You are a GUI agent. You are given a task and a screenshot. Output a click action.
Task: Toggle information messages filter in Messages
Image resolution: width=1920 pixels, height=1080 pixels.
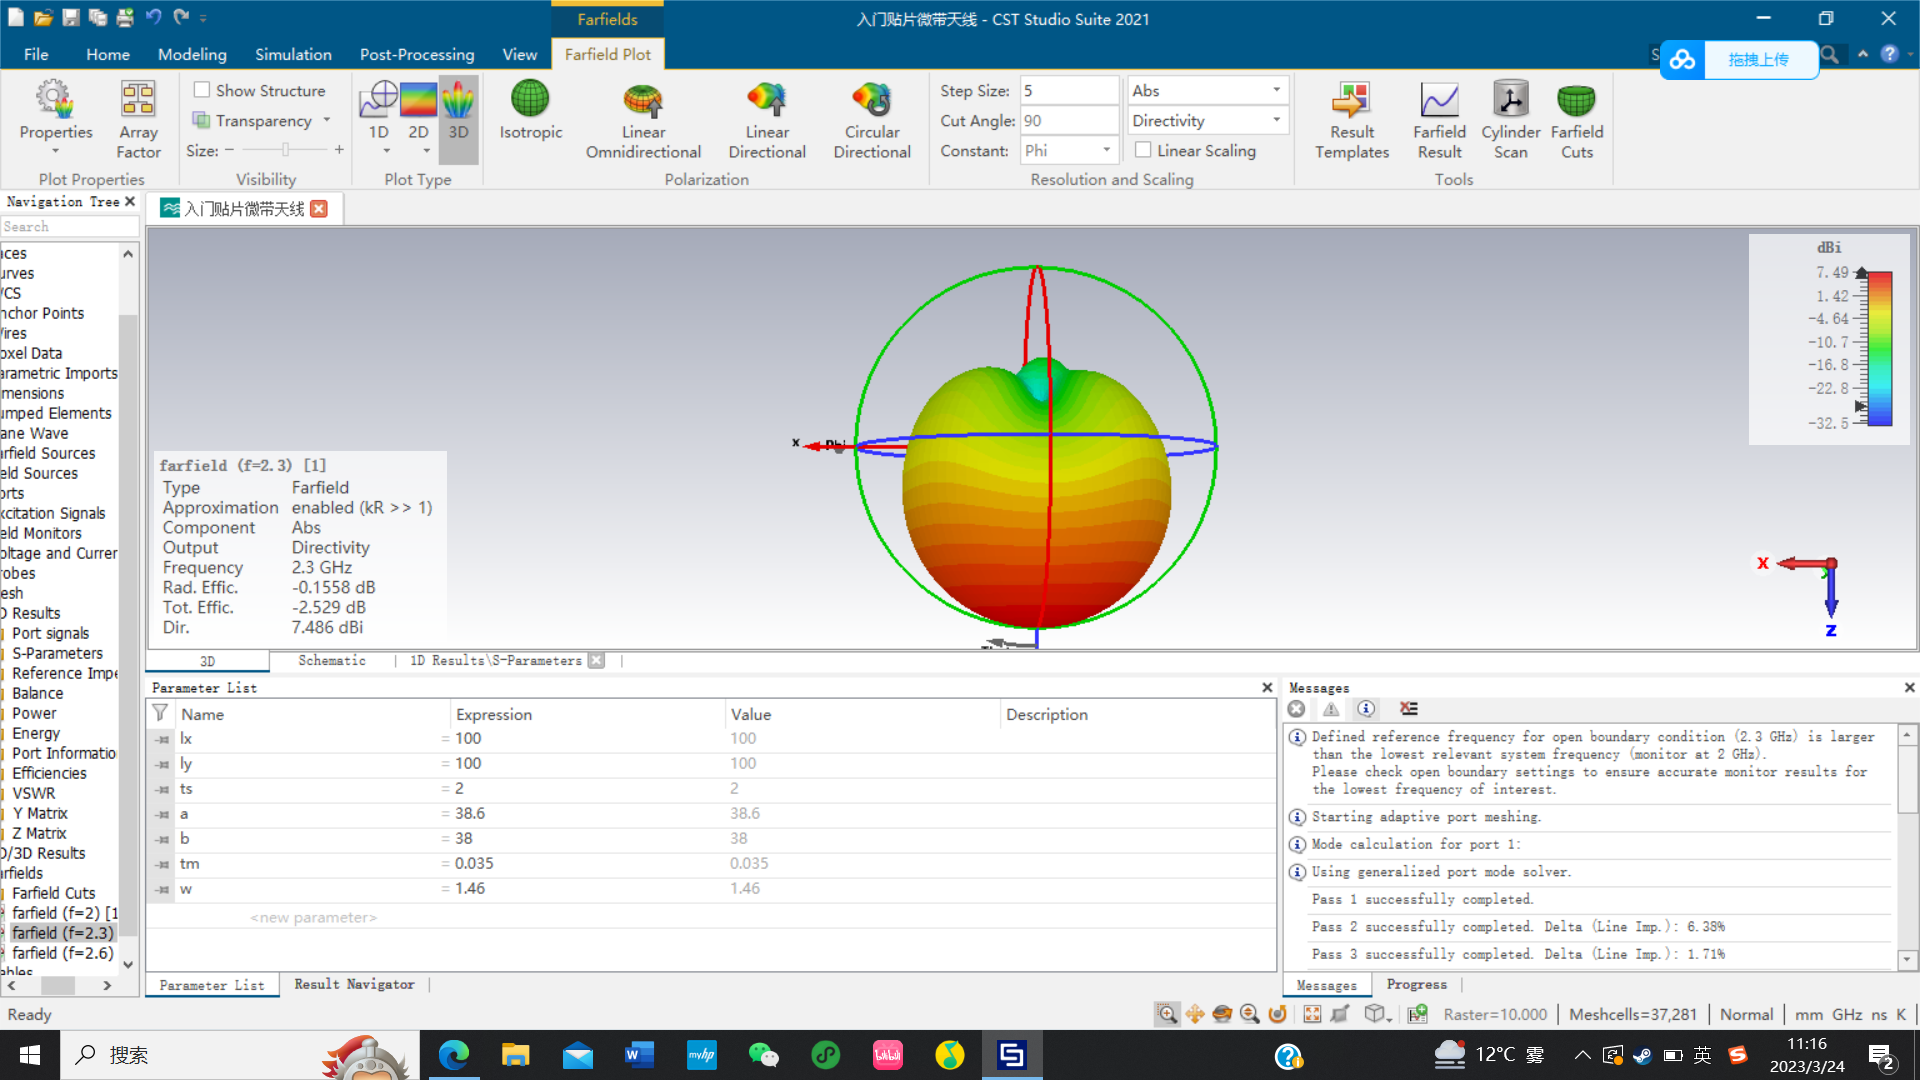(1366, 709)
